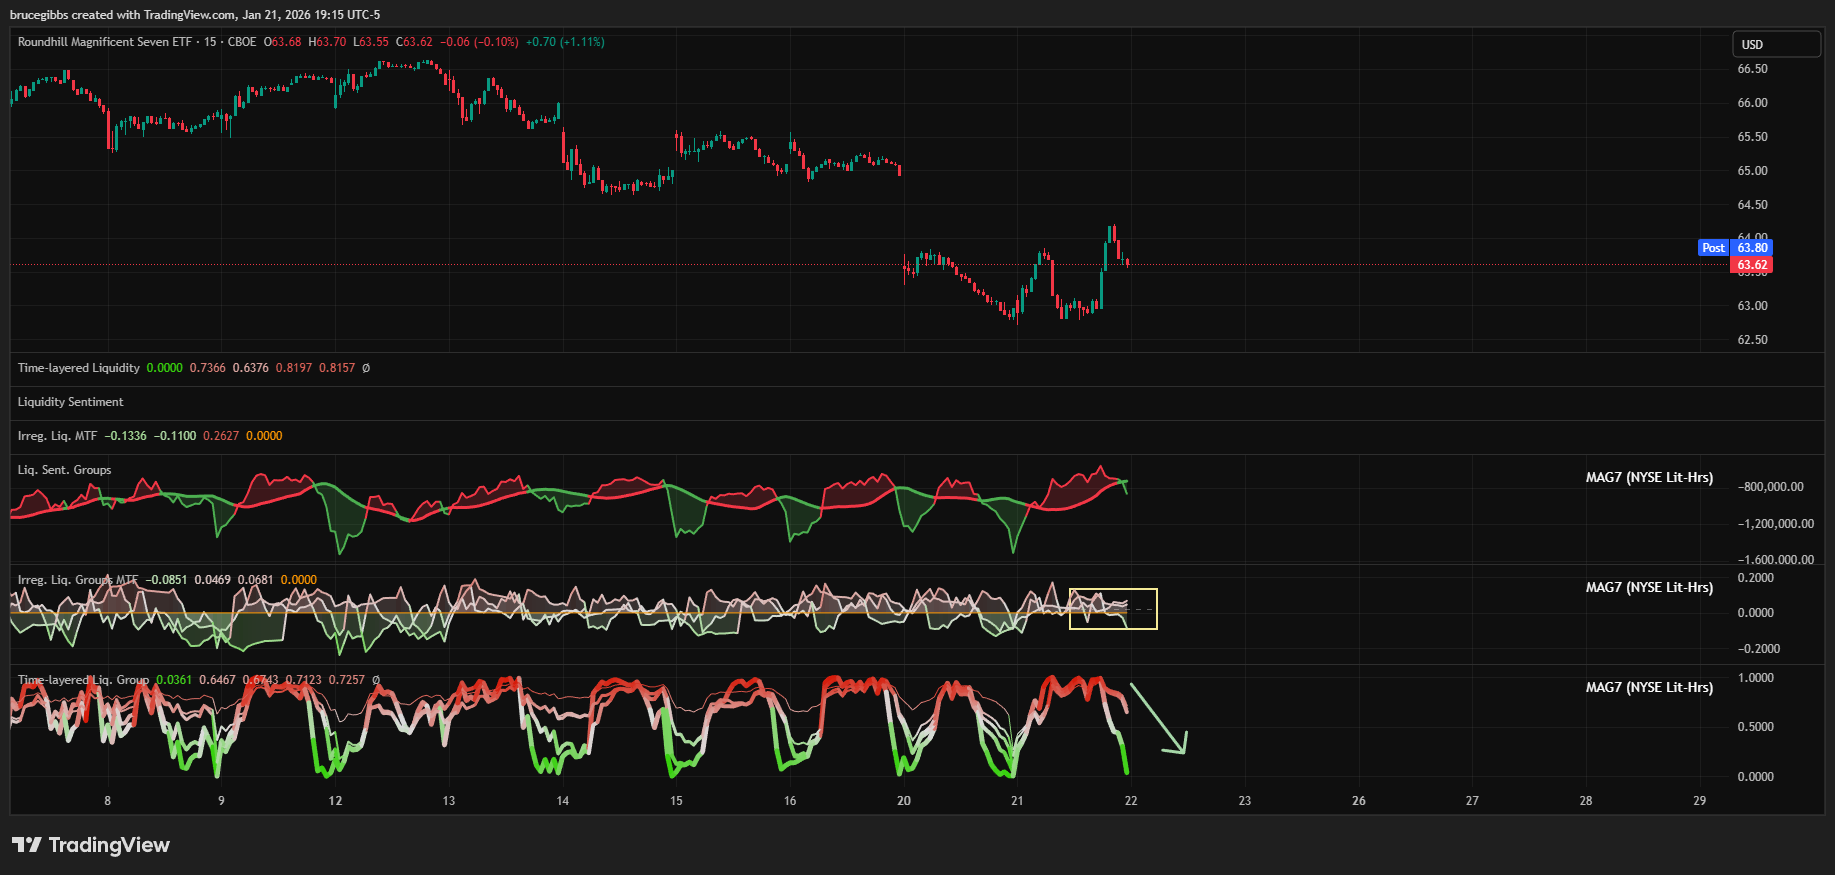Click the blue 63.80 post-market price label

click(1752, 248)
